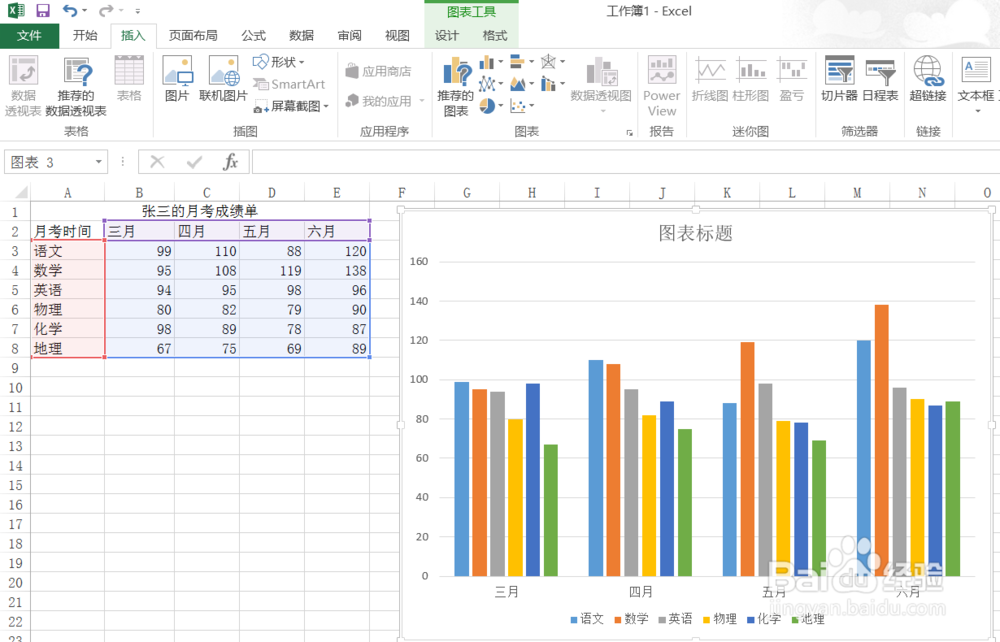Switch to the Formulas (公式) tab
This screenshot has width=1000, height=642.
point(253,36)
